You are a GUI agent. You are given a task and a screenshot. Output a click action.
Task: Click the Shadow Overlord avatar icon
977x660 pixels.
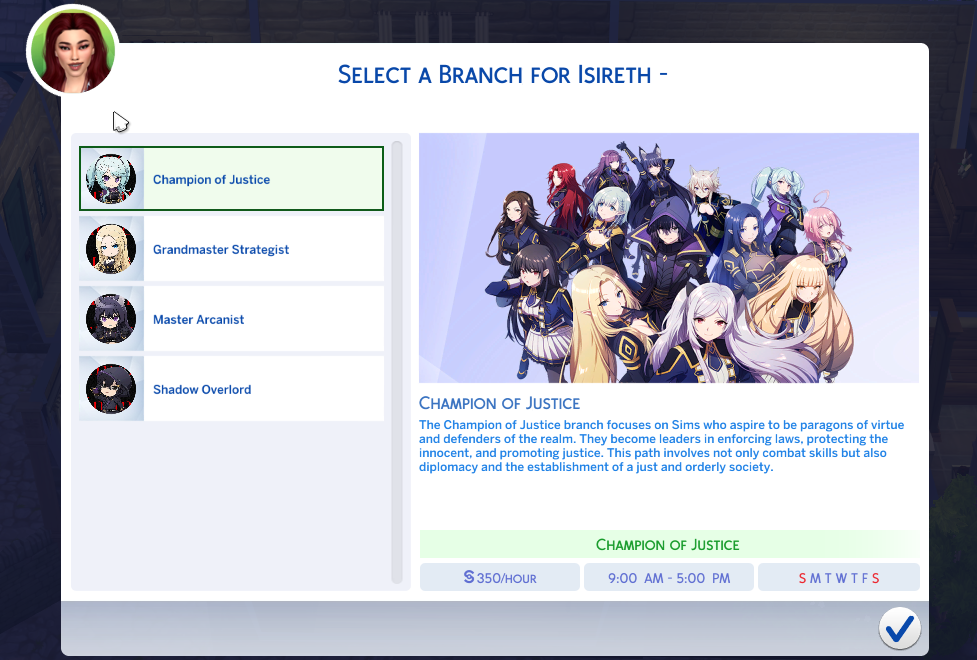pyautogui.click(x=111, y=389)
